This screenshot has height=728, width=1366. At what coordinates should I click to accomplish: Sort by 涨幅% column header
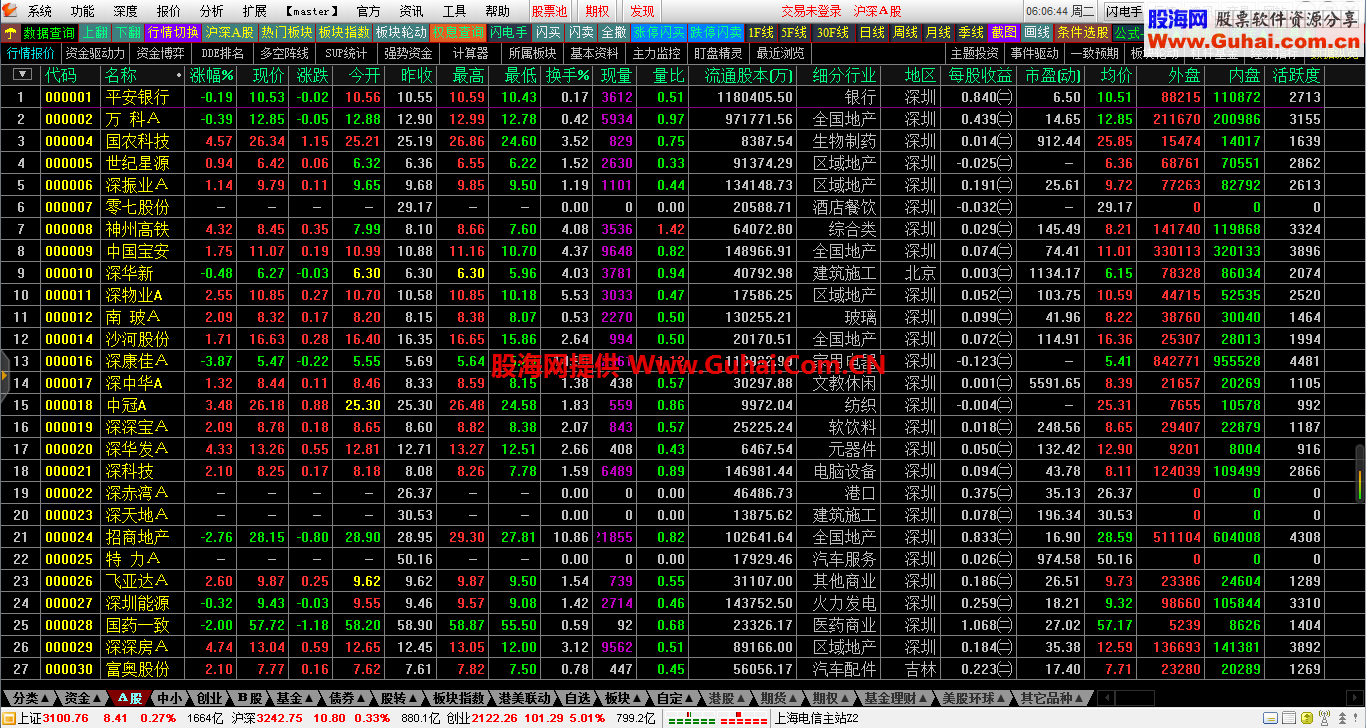[x=212, y=75]
